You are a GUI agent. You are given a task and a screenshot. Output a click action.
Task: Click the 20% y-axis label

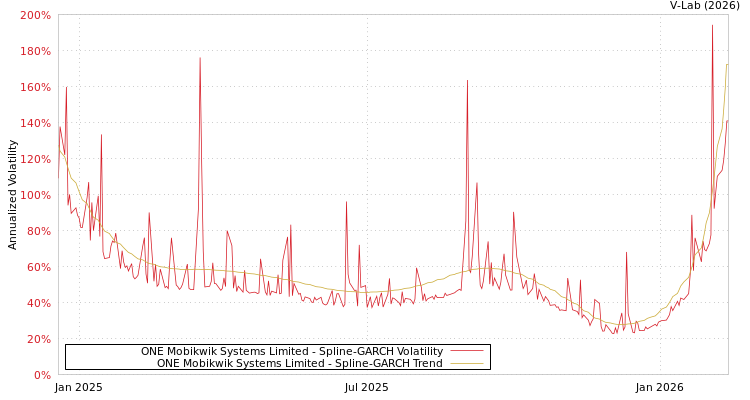pos(38,339)
